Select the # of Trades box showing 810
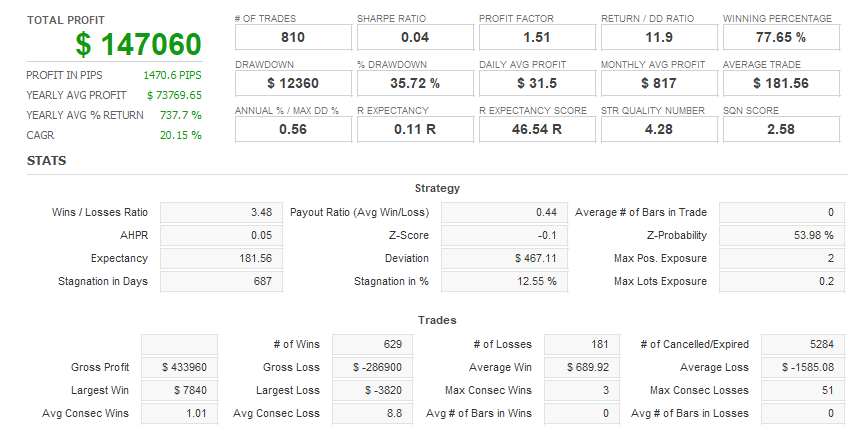Viewport: 863px width, 437px height. 293,37
